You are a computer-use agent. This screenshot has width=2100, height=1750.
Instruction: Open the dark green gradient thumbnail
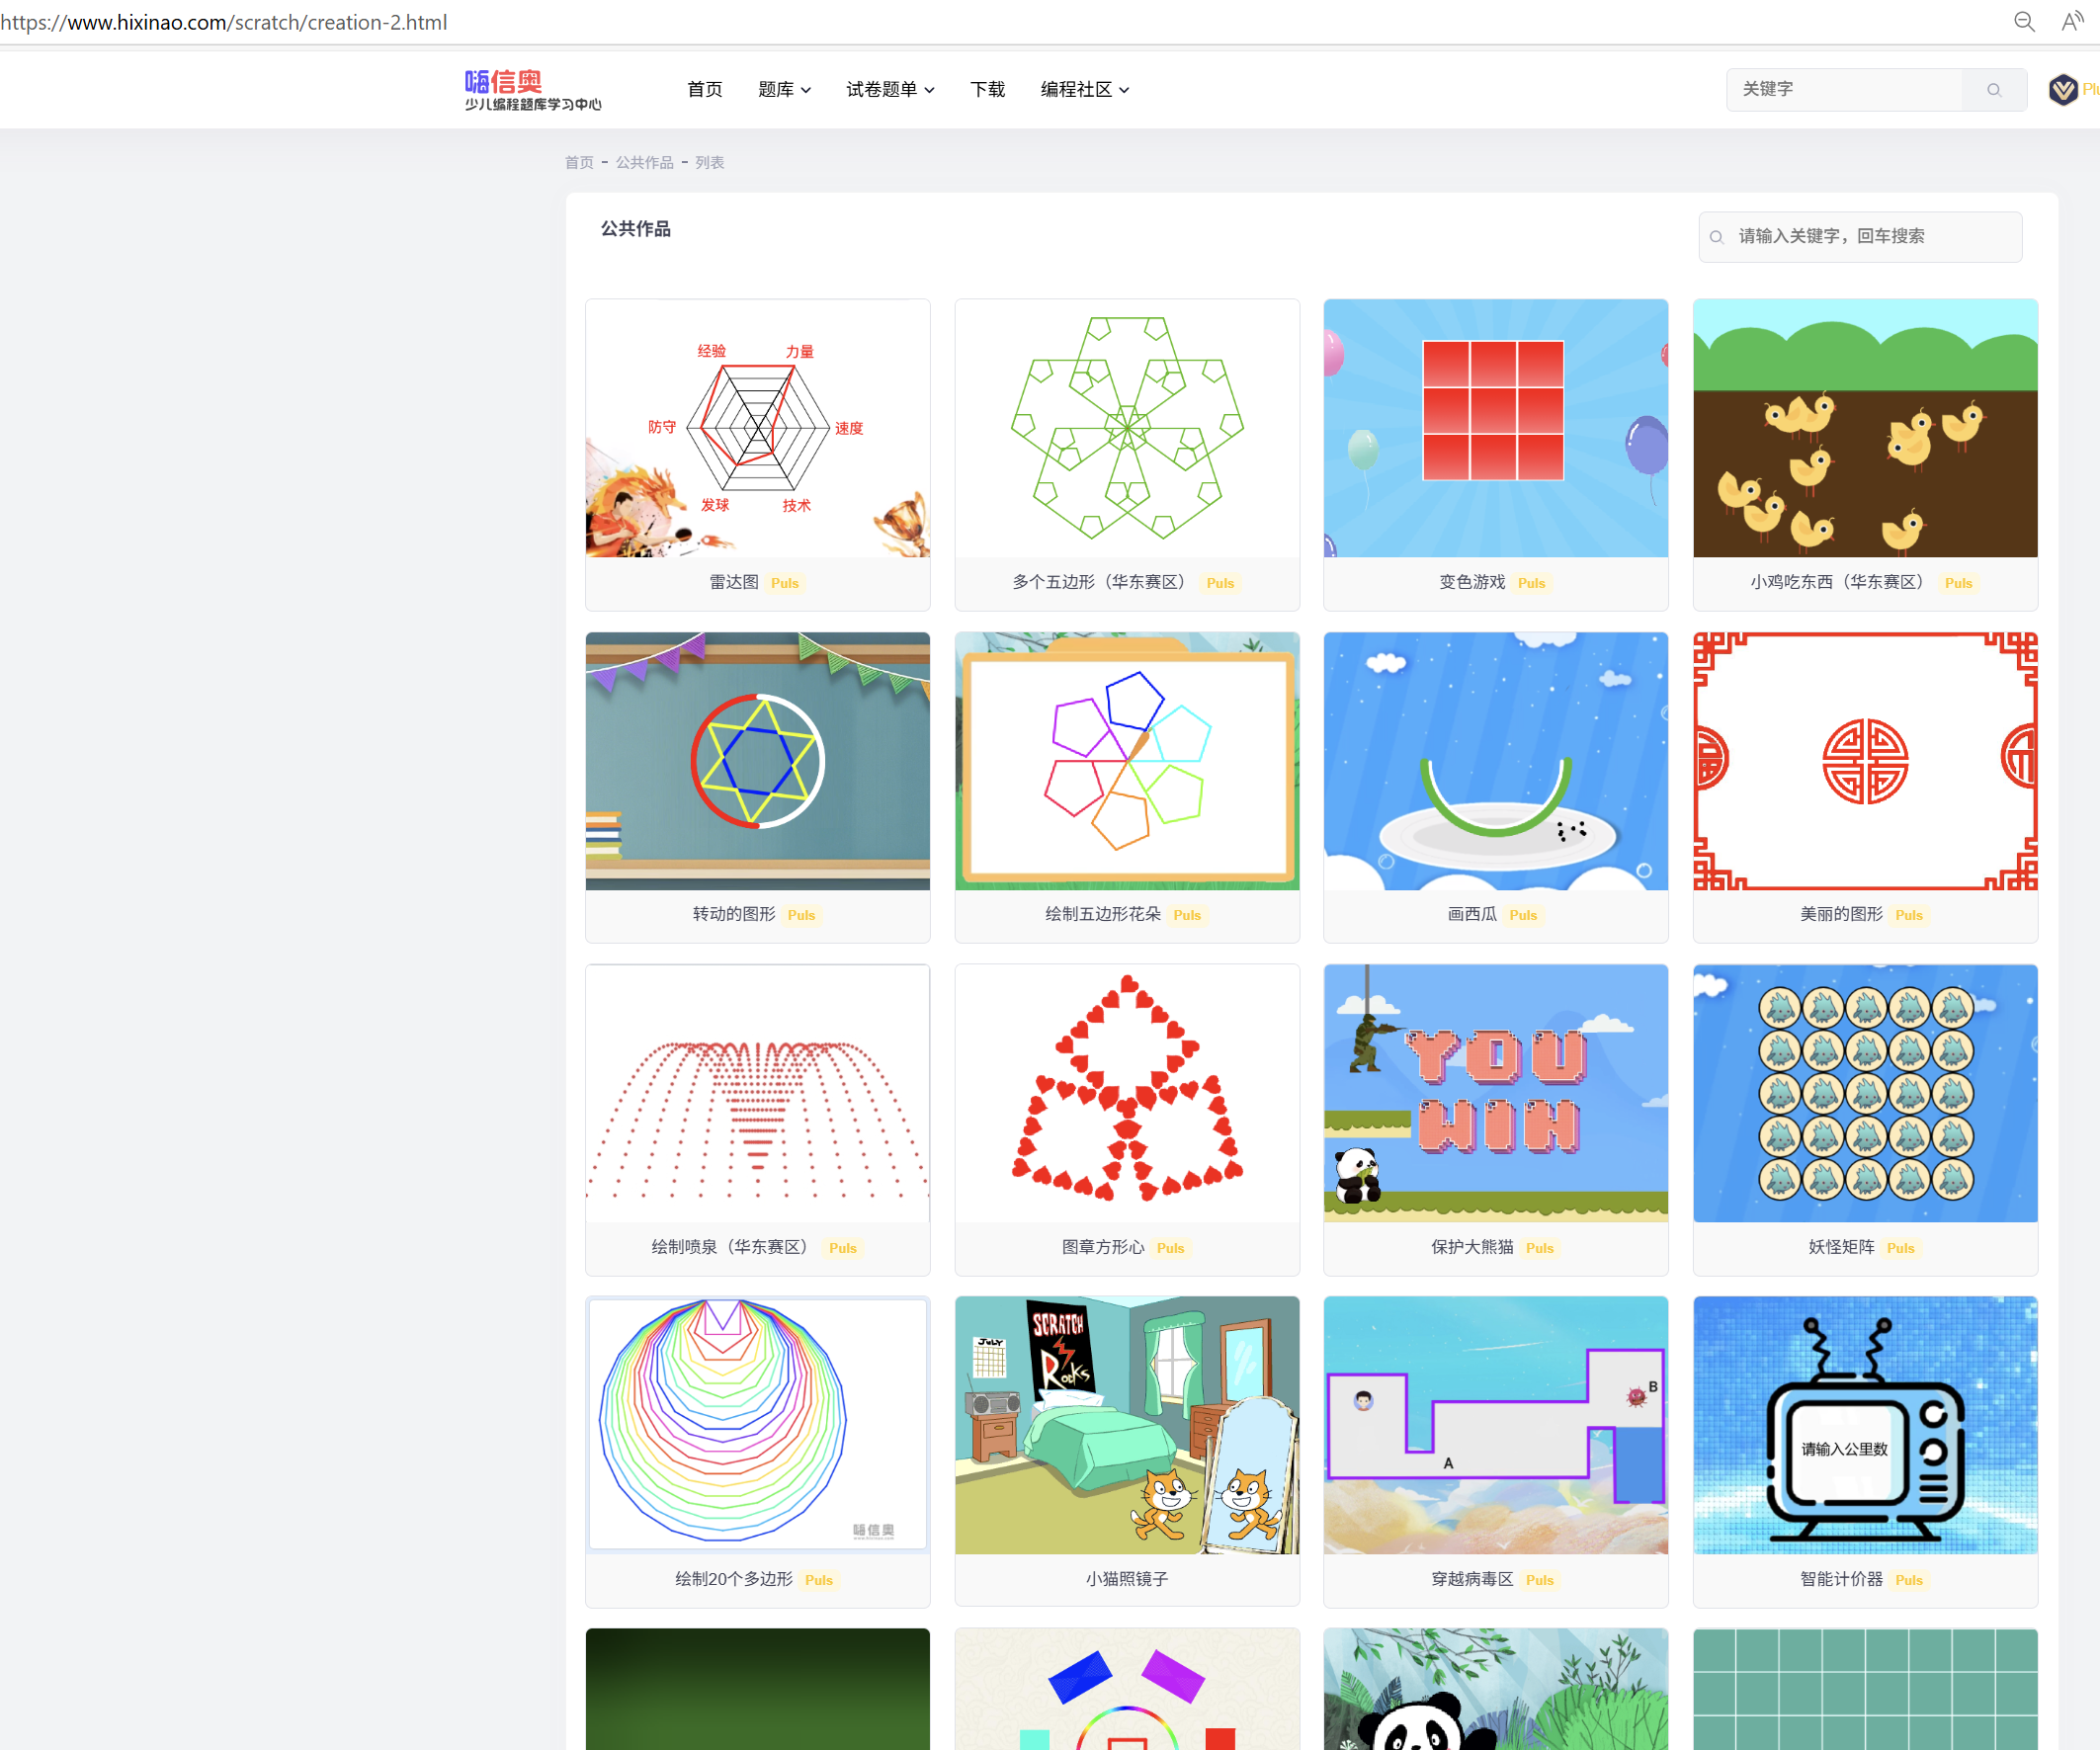click(757, 1689)
